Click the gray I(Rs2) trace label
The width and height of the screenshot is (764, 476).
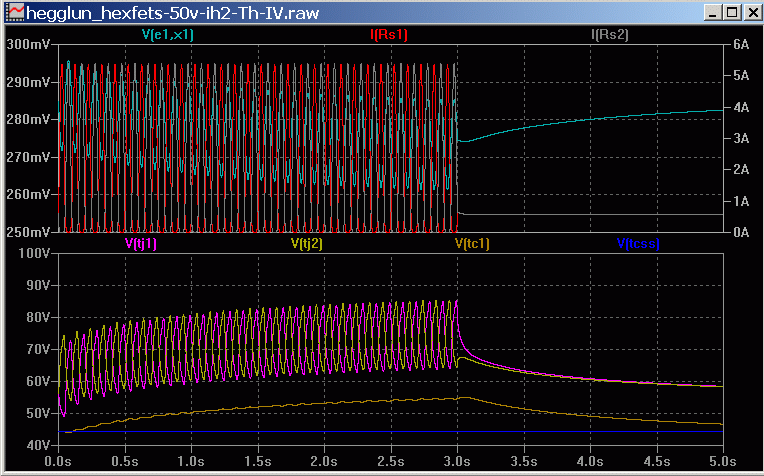tap(610, 35)
